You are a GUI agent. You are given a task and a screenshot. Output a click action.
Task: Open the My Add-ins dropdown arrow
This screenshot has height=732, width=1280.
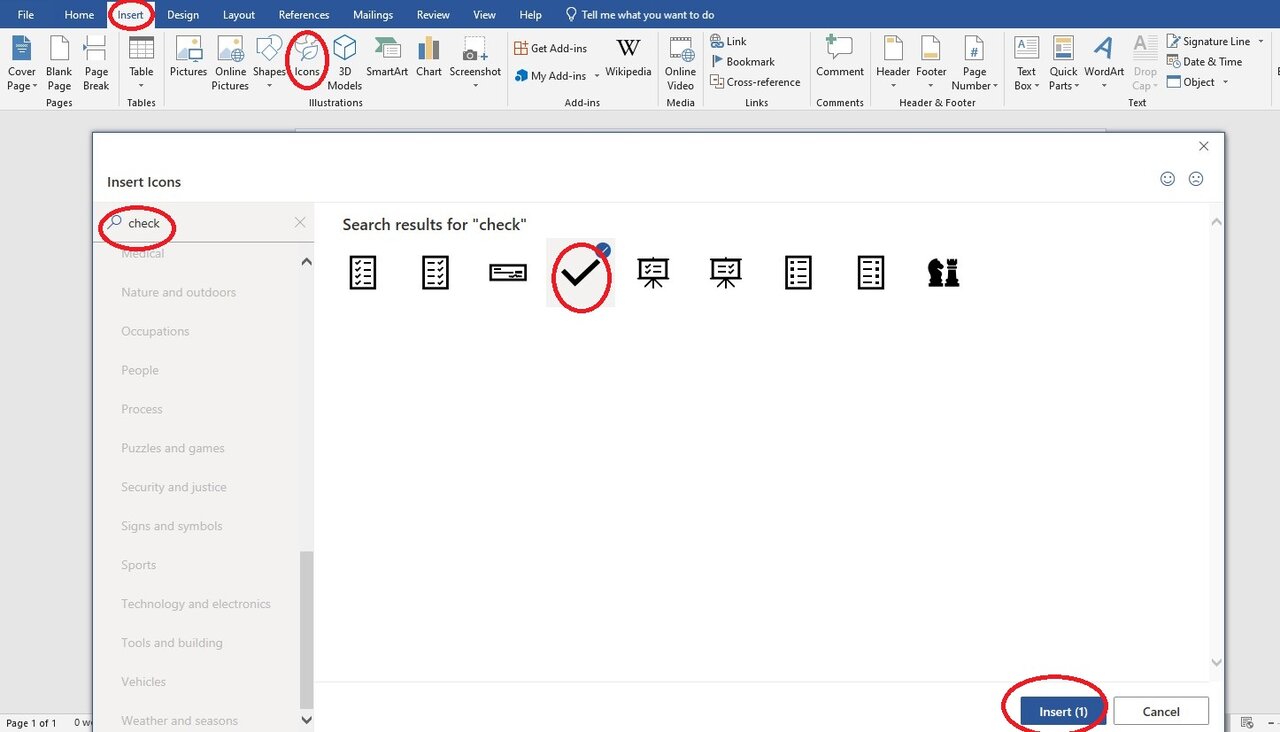click(597, 77)
